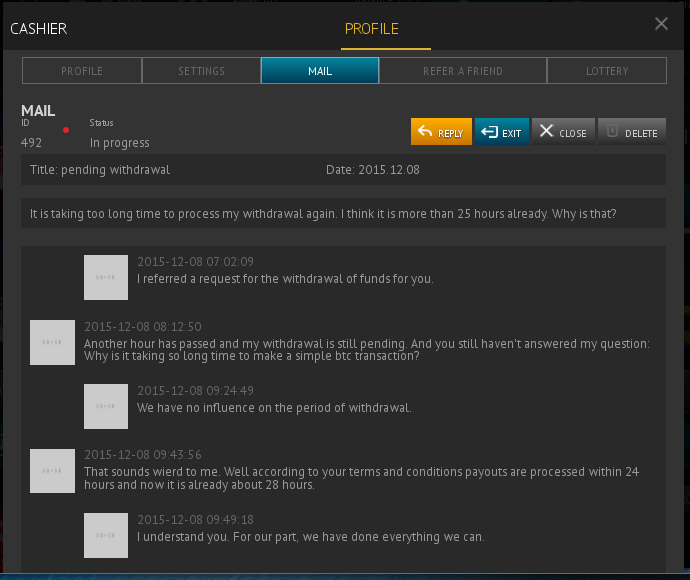Click the ticket ID '492'
This screenshot has height=580, width=690.
[31, 143]
